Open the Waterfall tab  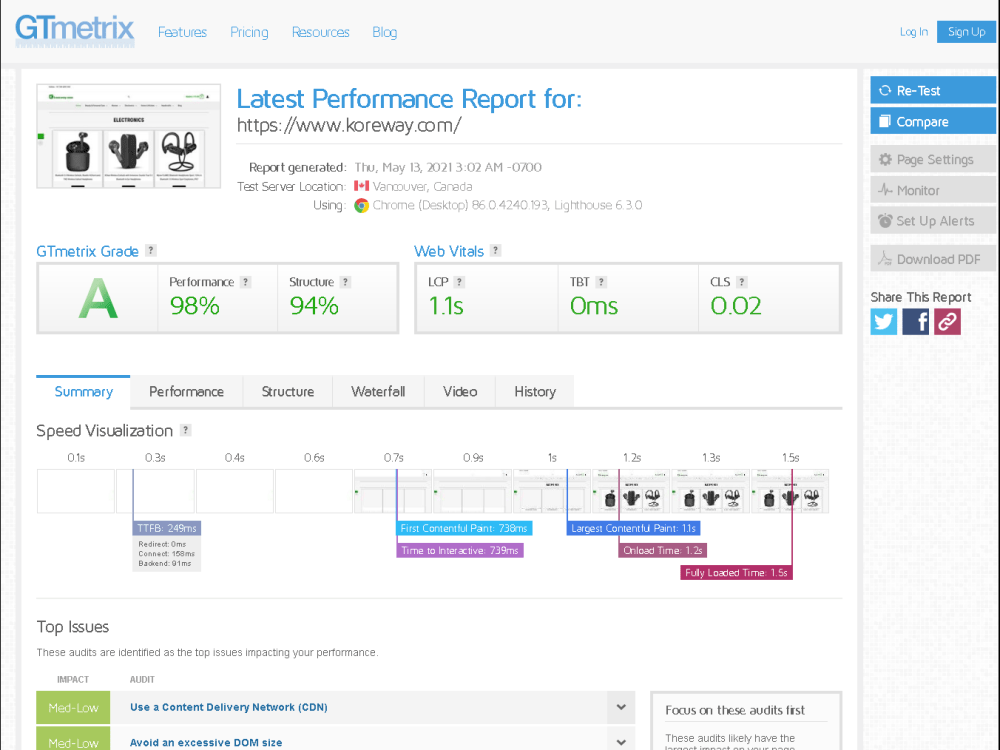[x=378, y=392]
